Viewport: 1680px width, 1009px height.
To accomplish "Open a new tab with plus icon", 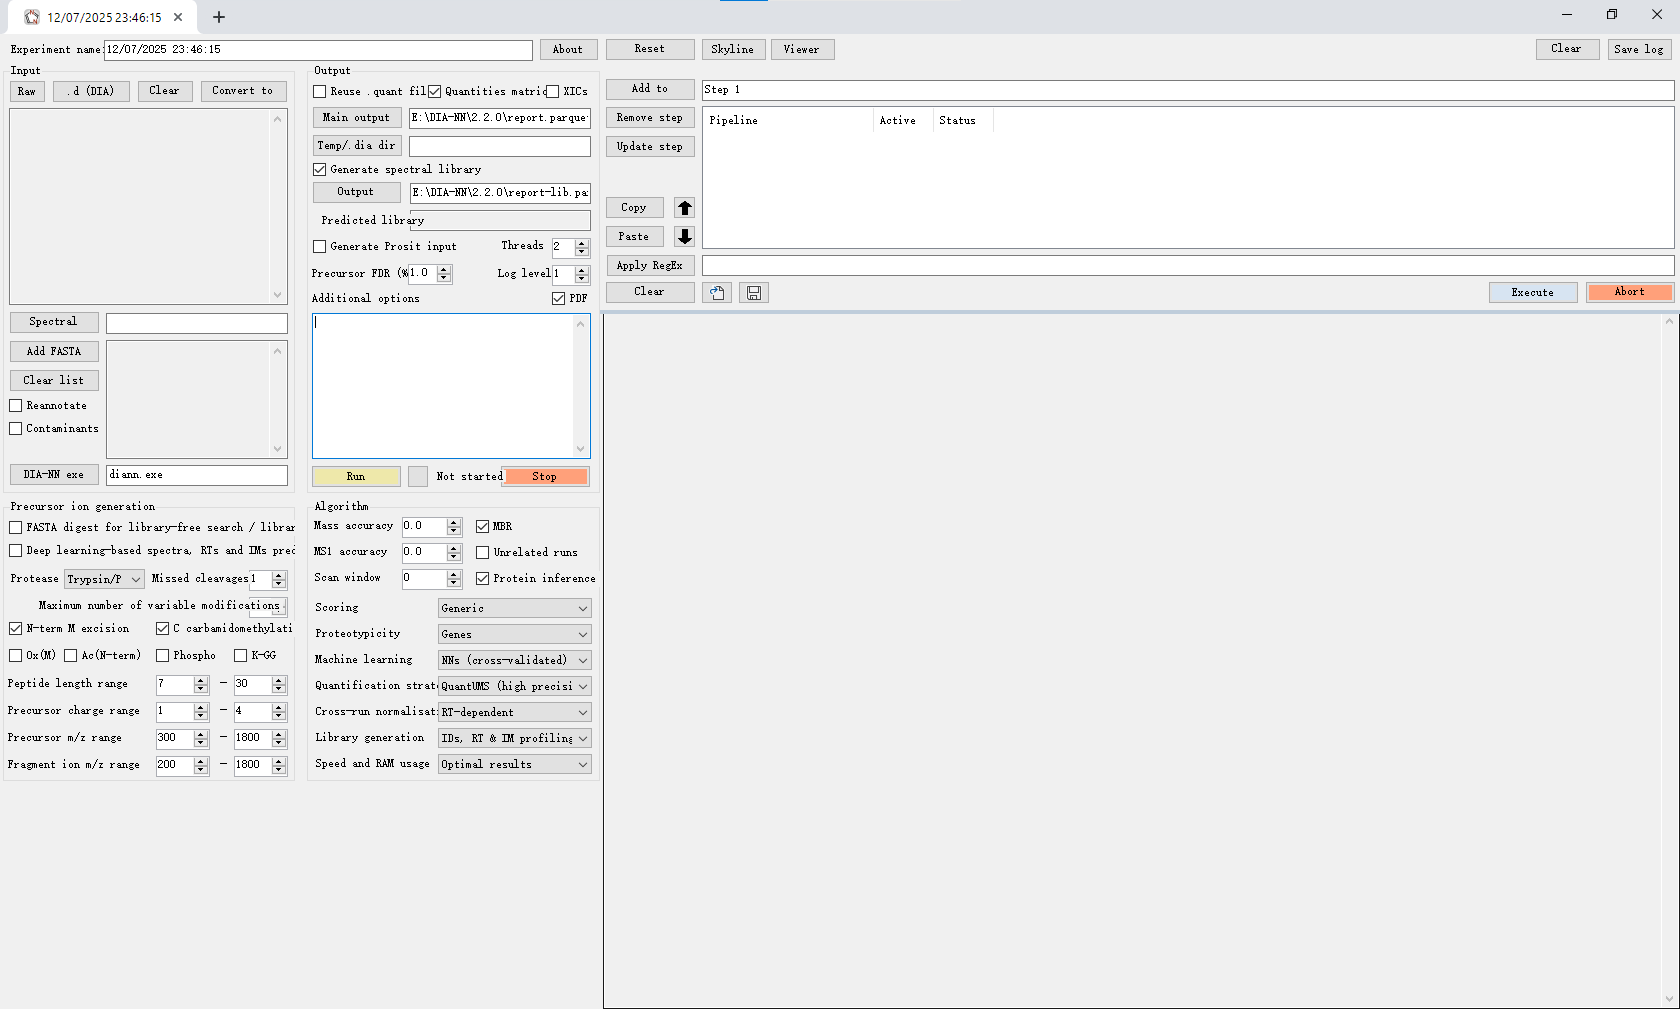I will tap(219, 17).
